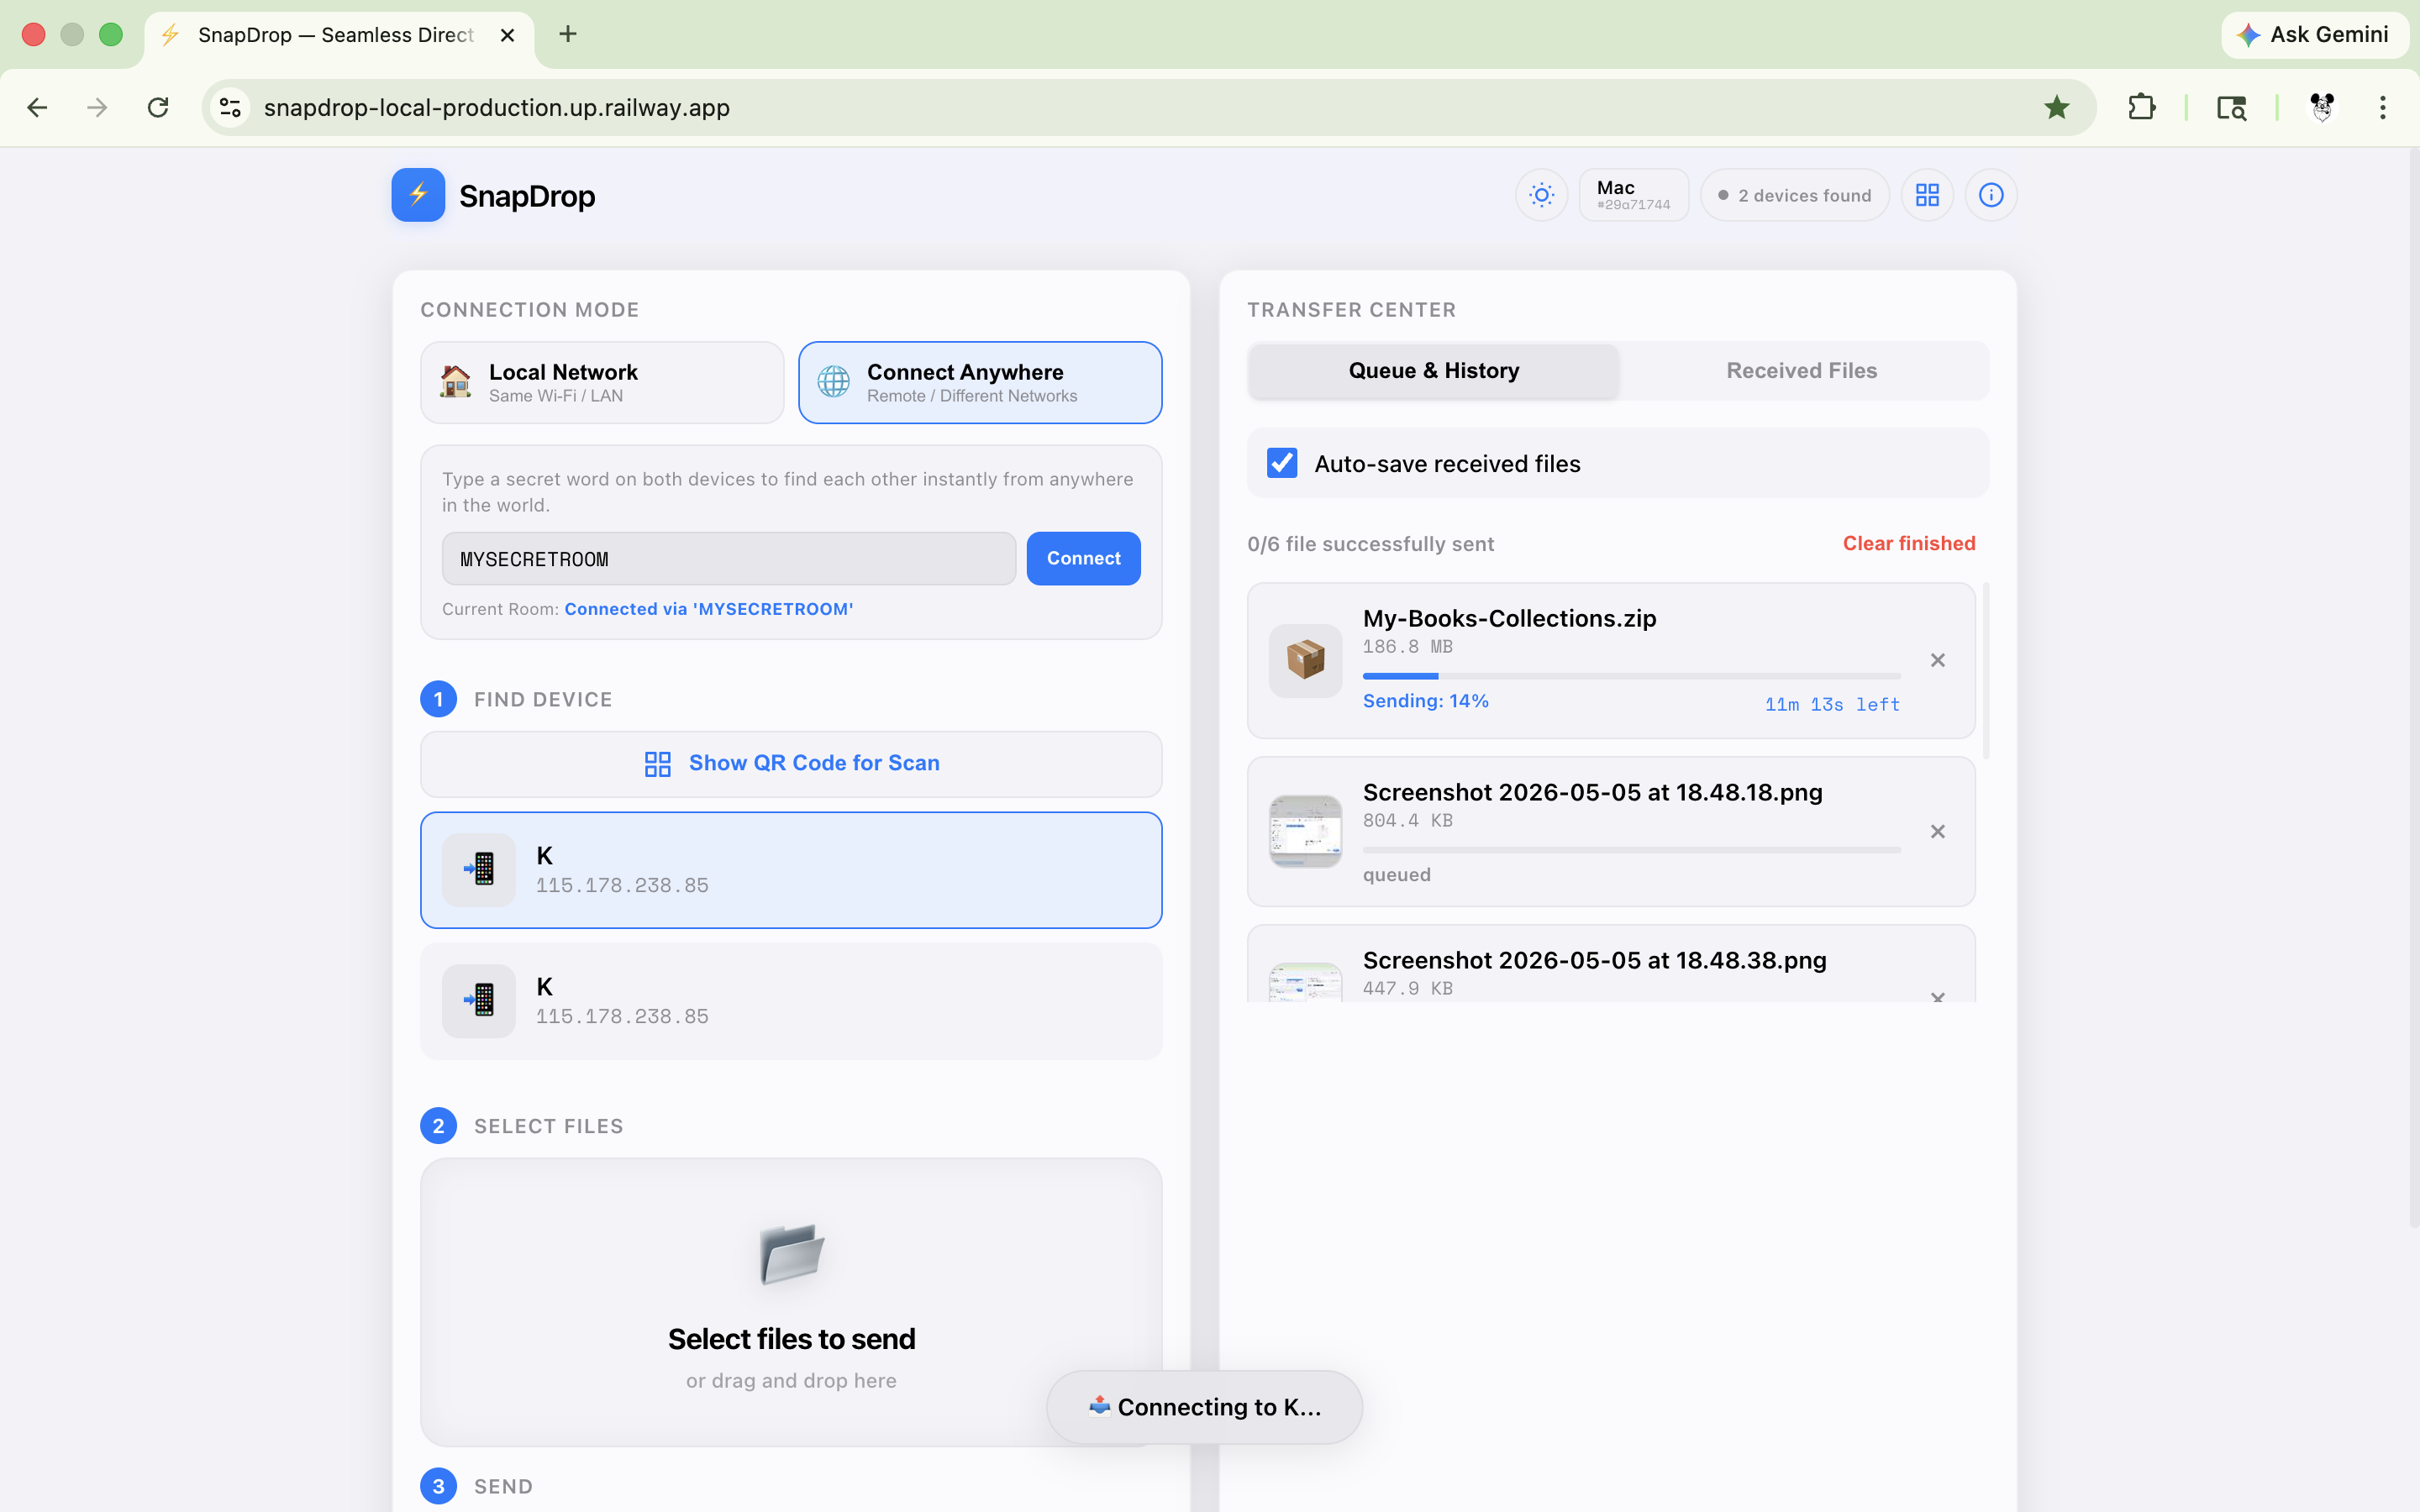
Task: Click the transfer list scrollbar
Action: click(1985, 671)
